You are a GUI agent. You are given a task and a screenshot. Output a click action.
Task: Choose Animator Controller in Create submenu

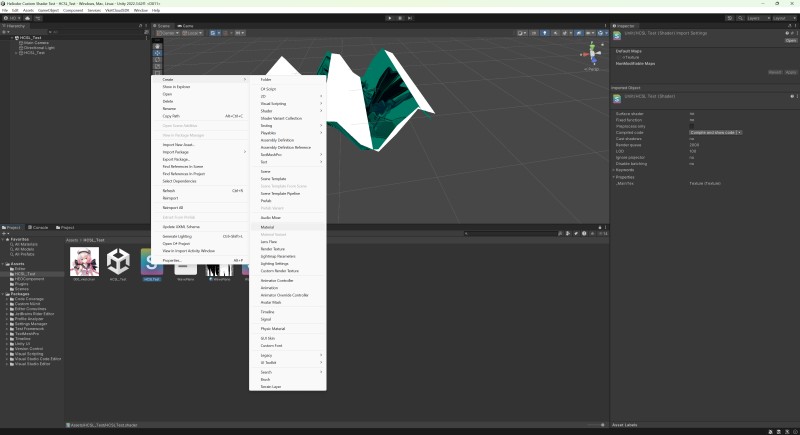(288, 280)
